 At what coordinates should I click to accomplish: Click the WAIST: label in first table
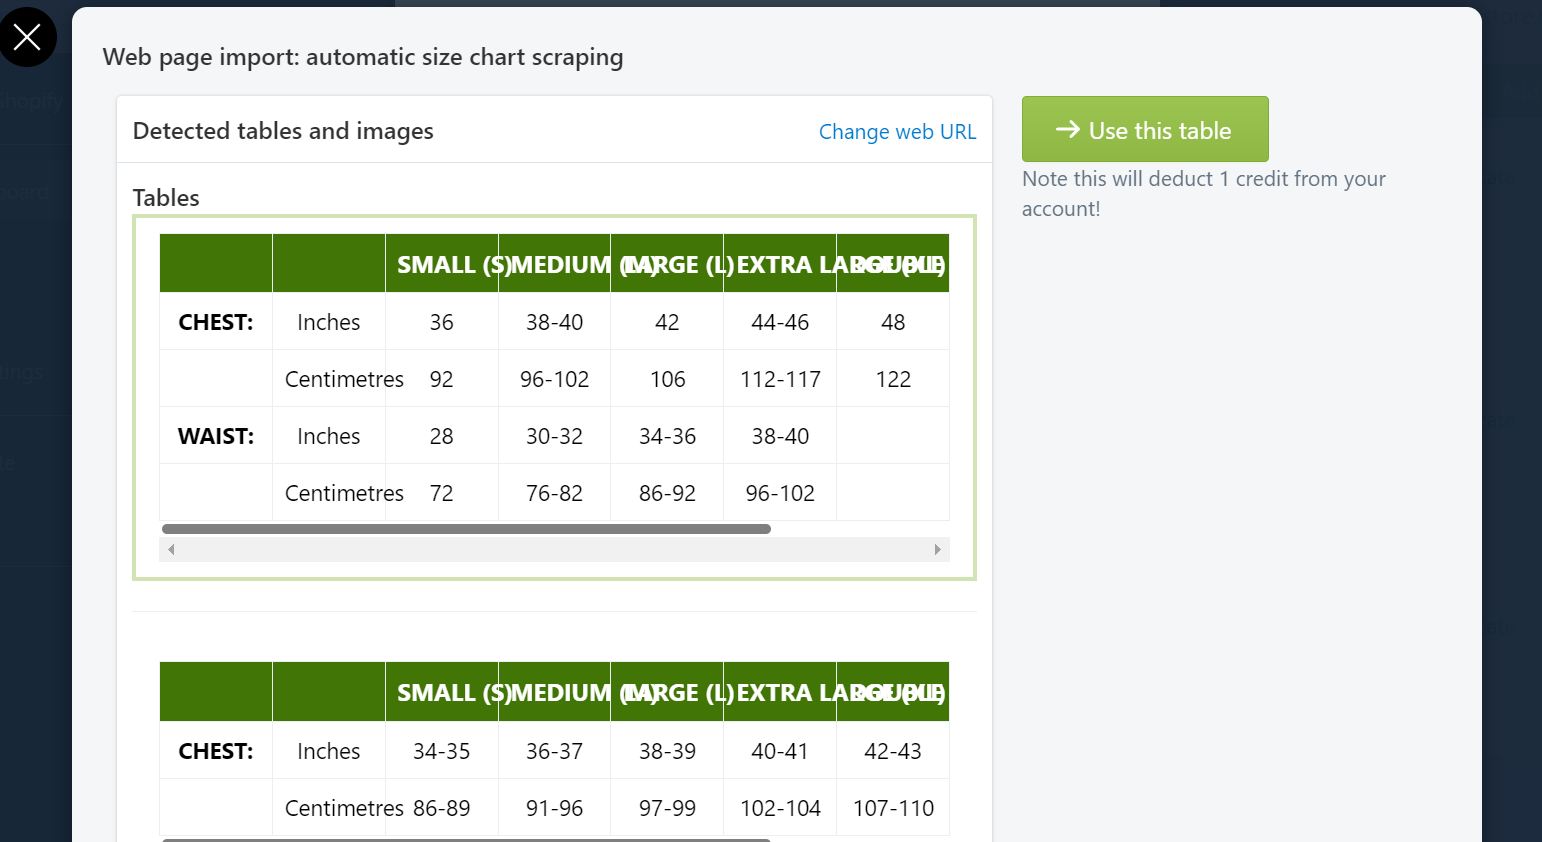point(216,436)
